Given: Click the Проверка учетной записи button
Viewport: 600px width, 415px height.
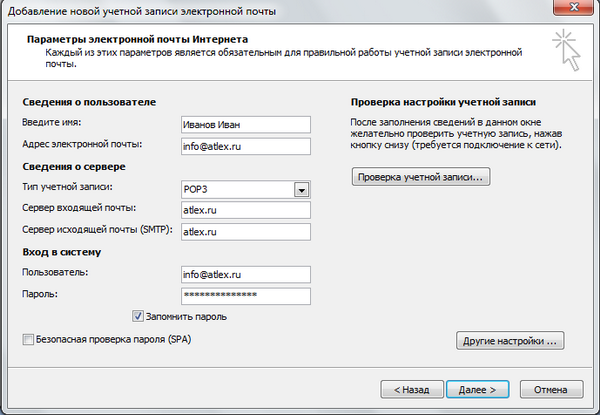Looking at the screenshot, I should pyautogui.click(x=421, y=177).
